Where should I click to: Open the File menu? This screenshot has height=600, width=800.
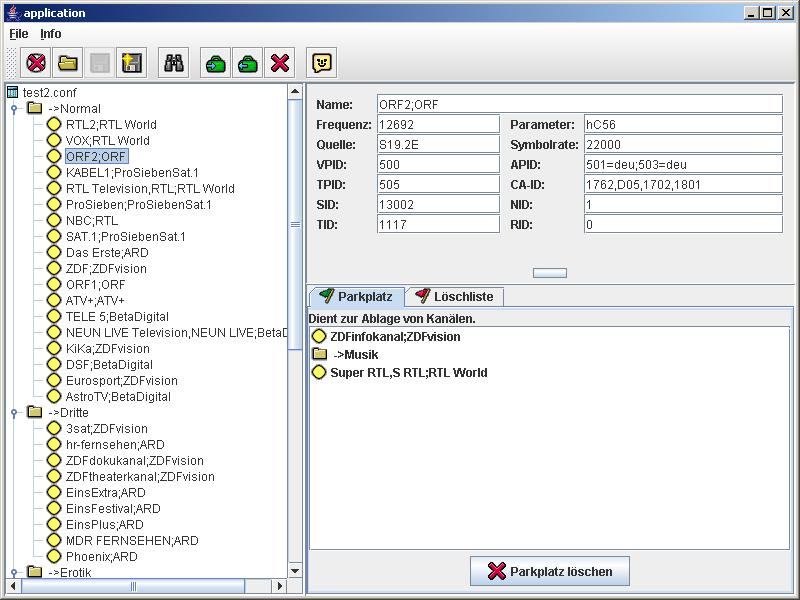pos(19,34)
